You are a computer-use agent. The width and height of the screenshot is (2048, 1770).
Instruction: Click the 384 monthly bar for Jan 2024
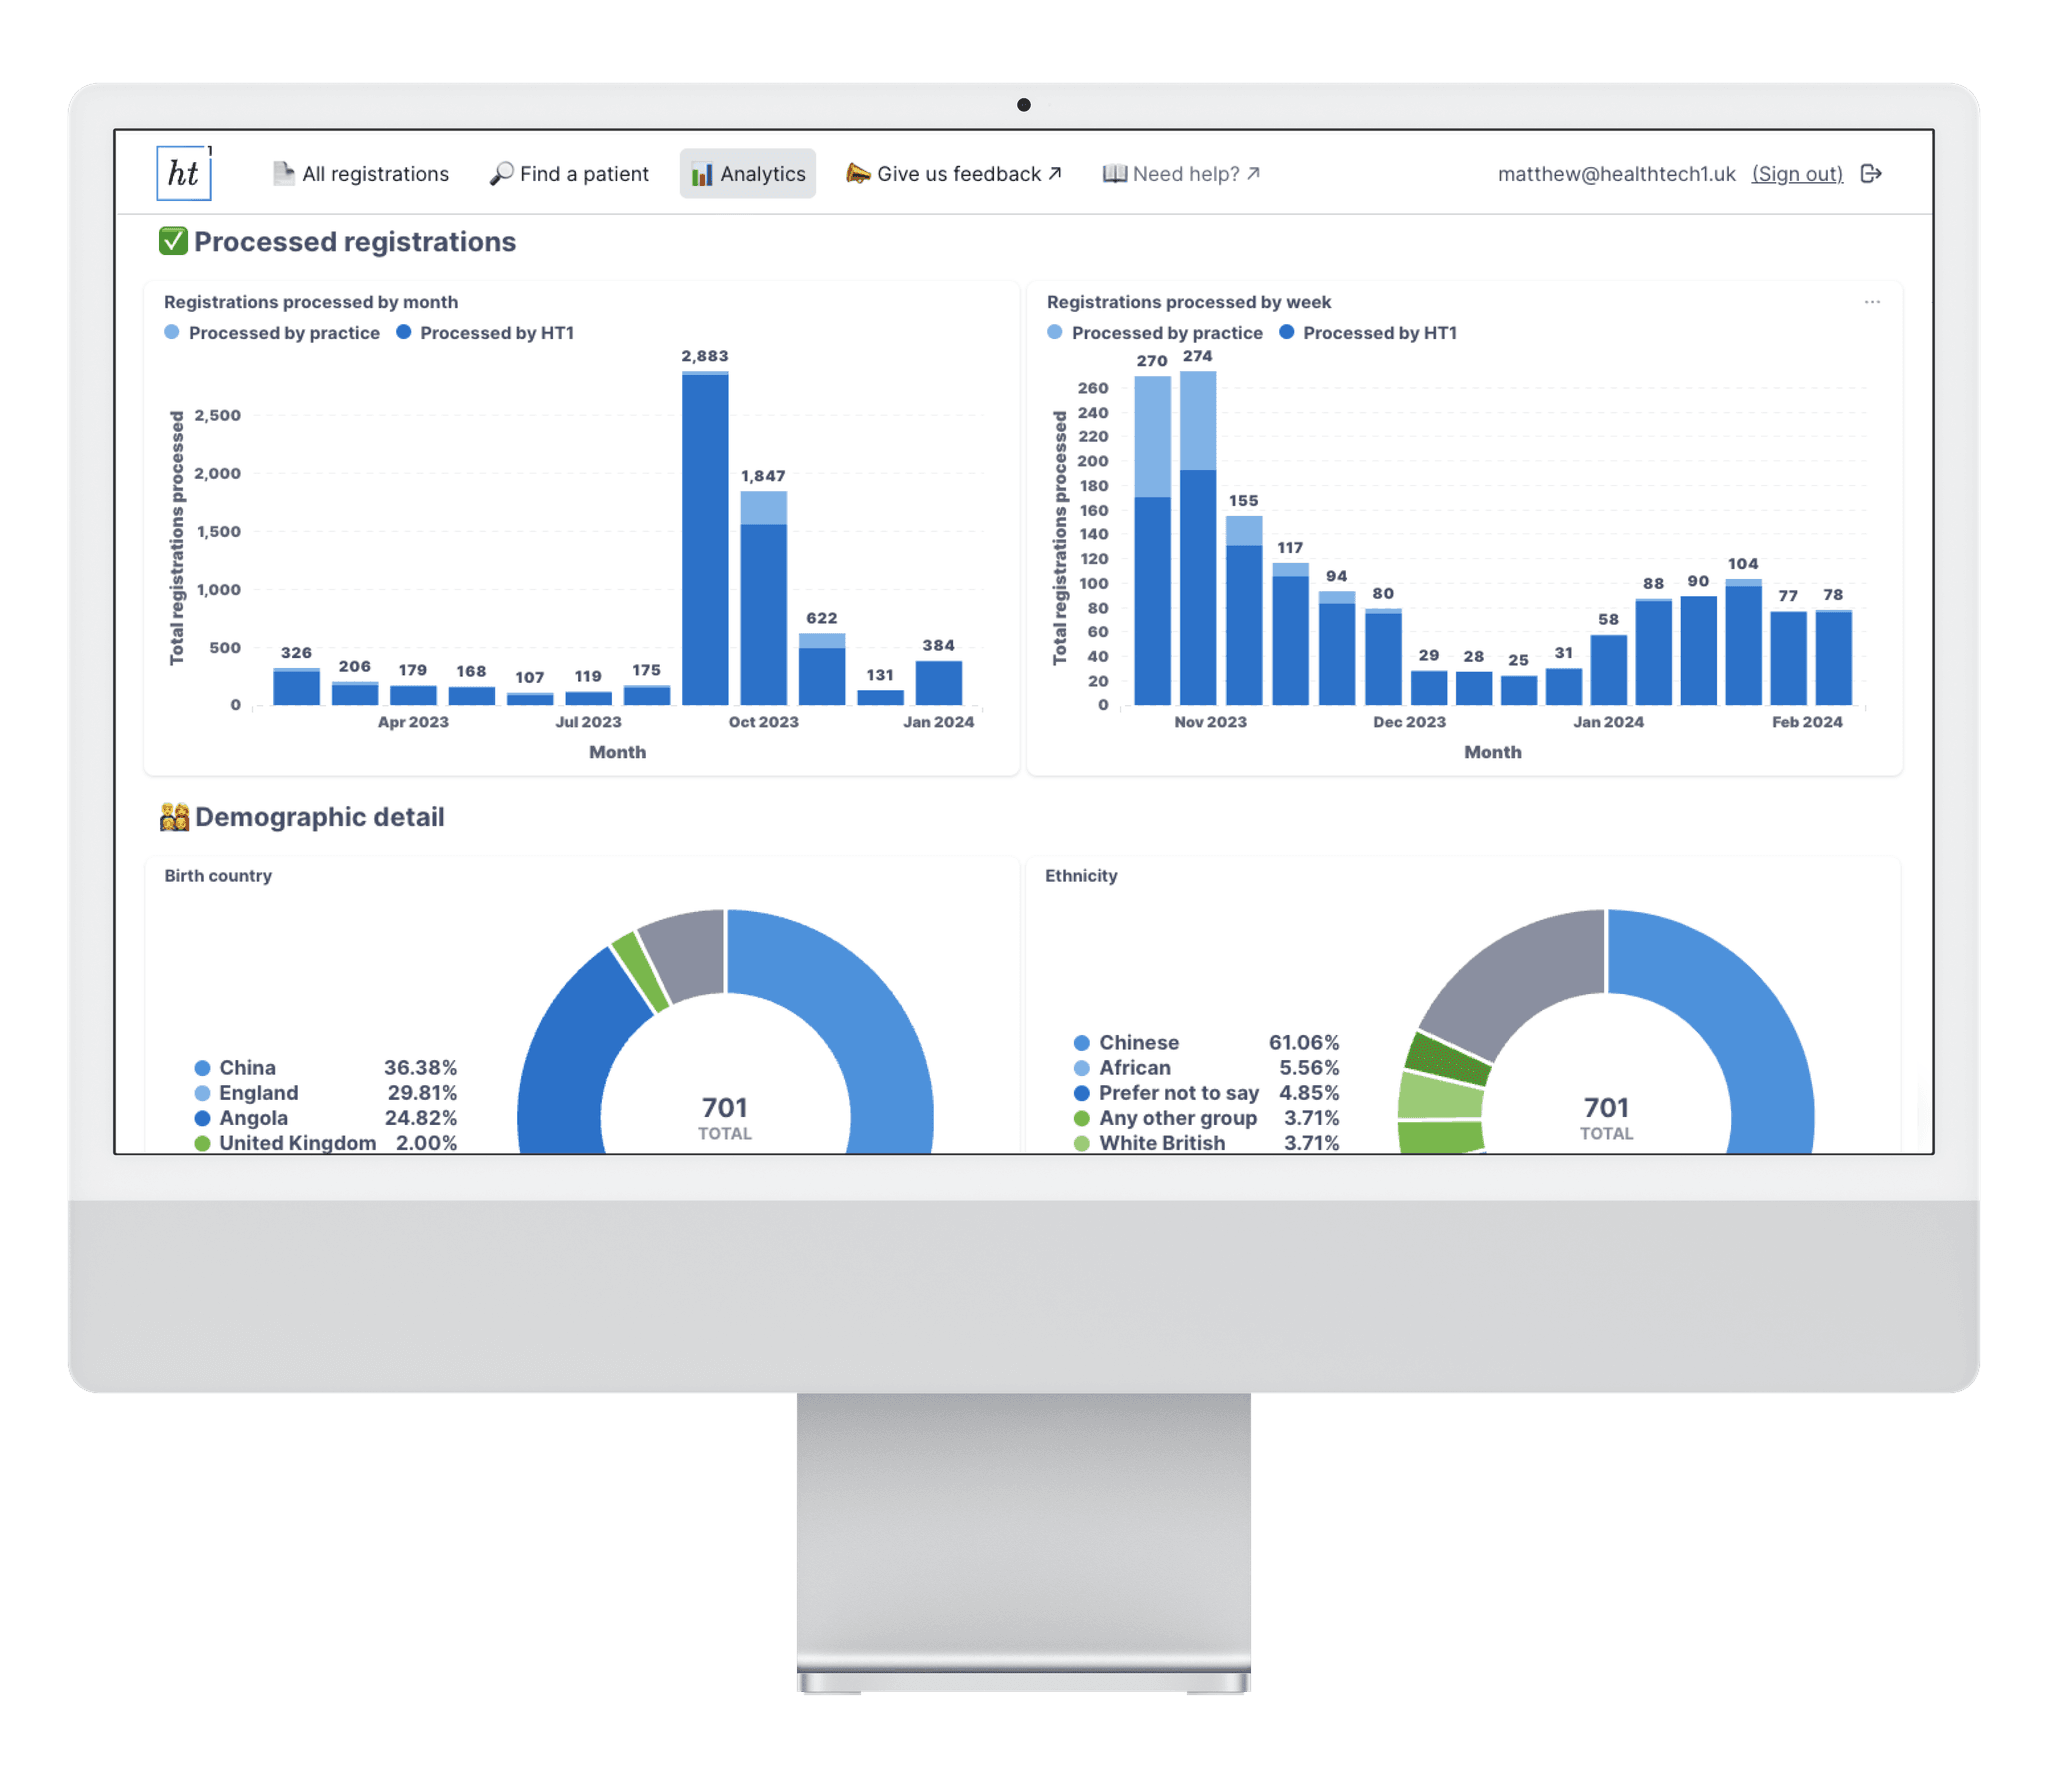(939, 683)
